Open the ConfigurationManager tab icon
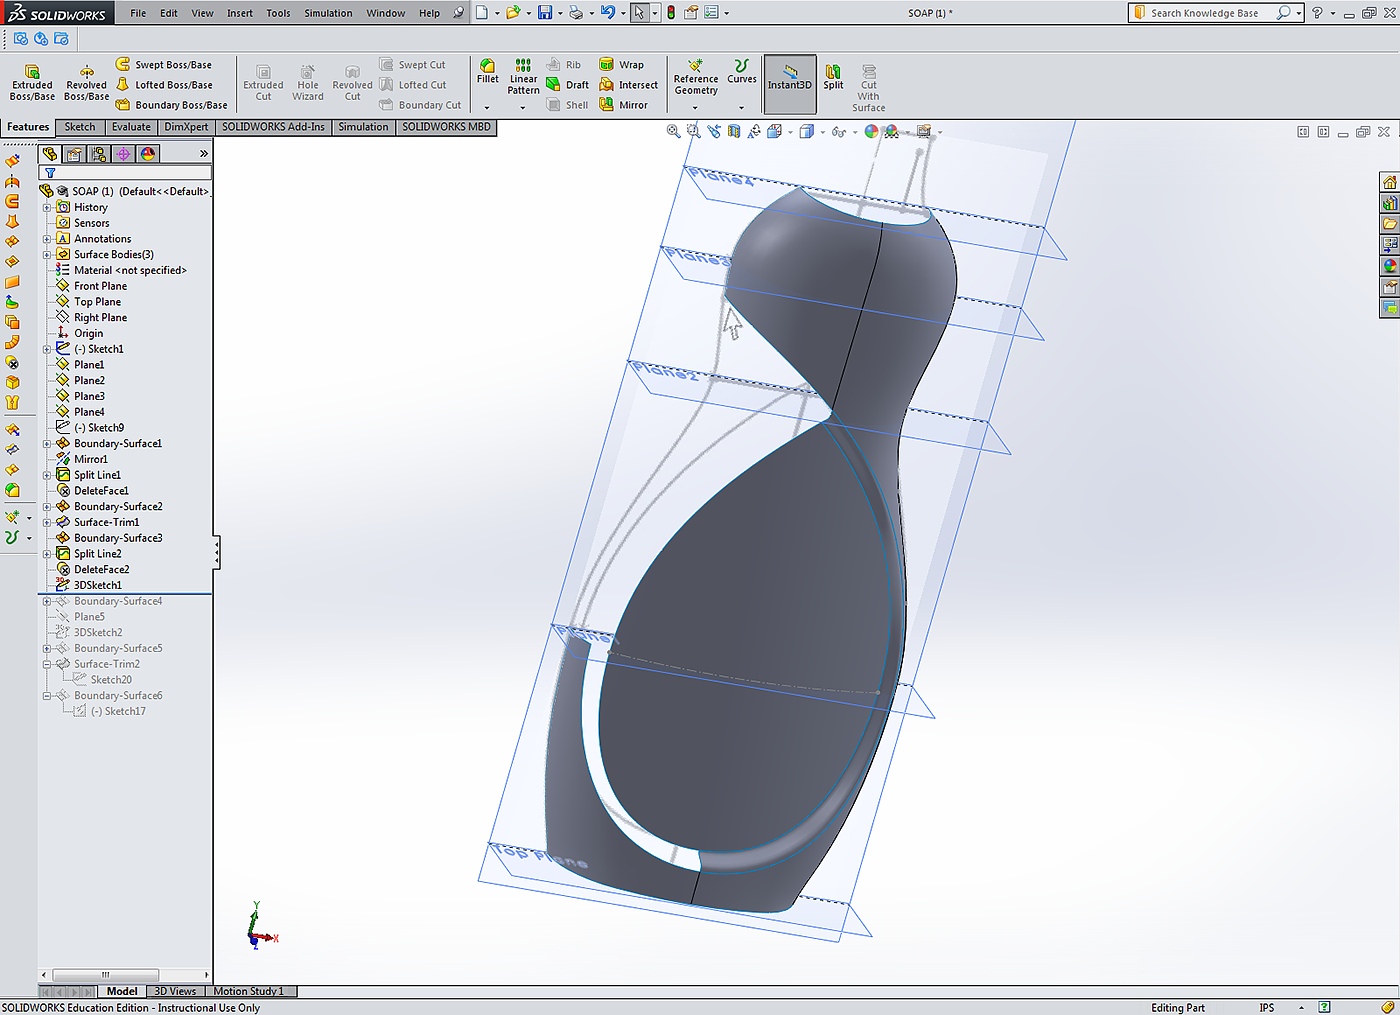Screen dimensions: 1400x1015 pos(98,154)
